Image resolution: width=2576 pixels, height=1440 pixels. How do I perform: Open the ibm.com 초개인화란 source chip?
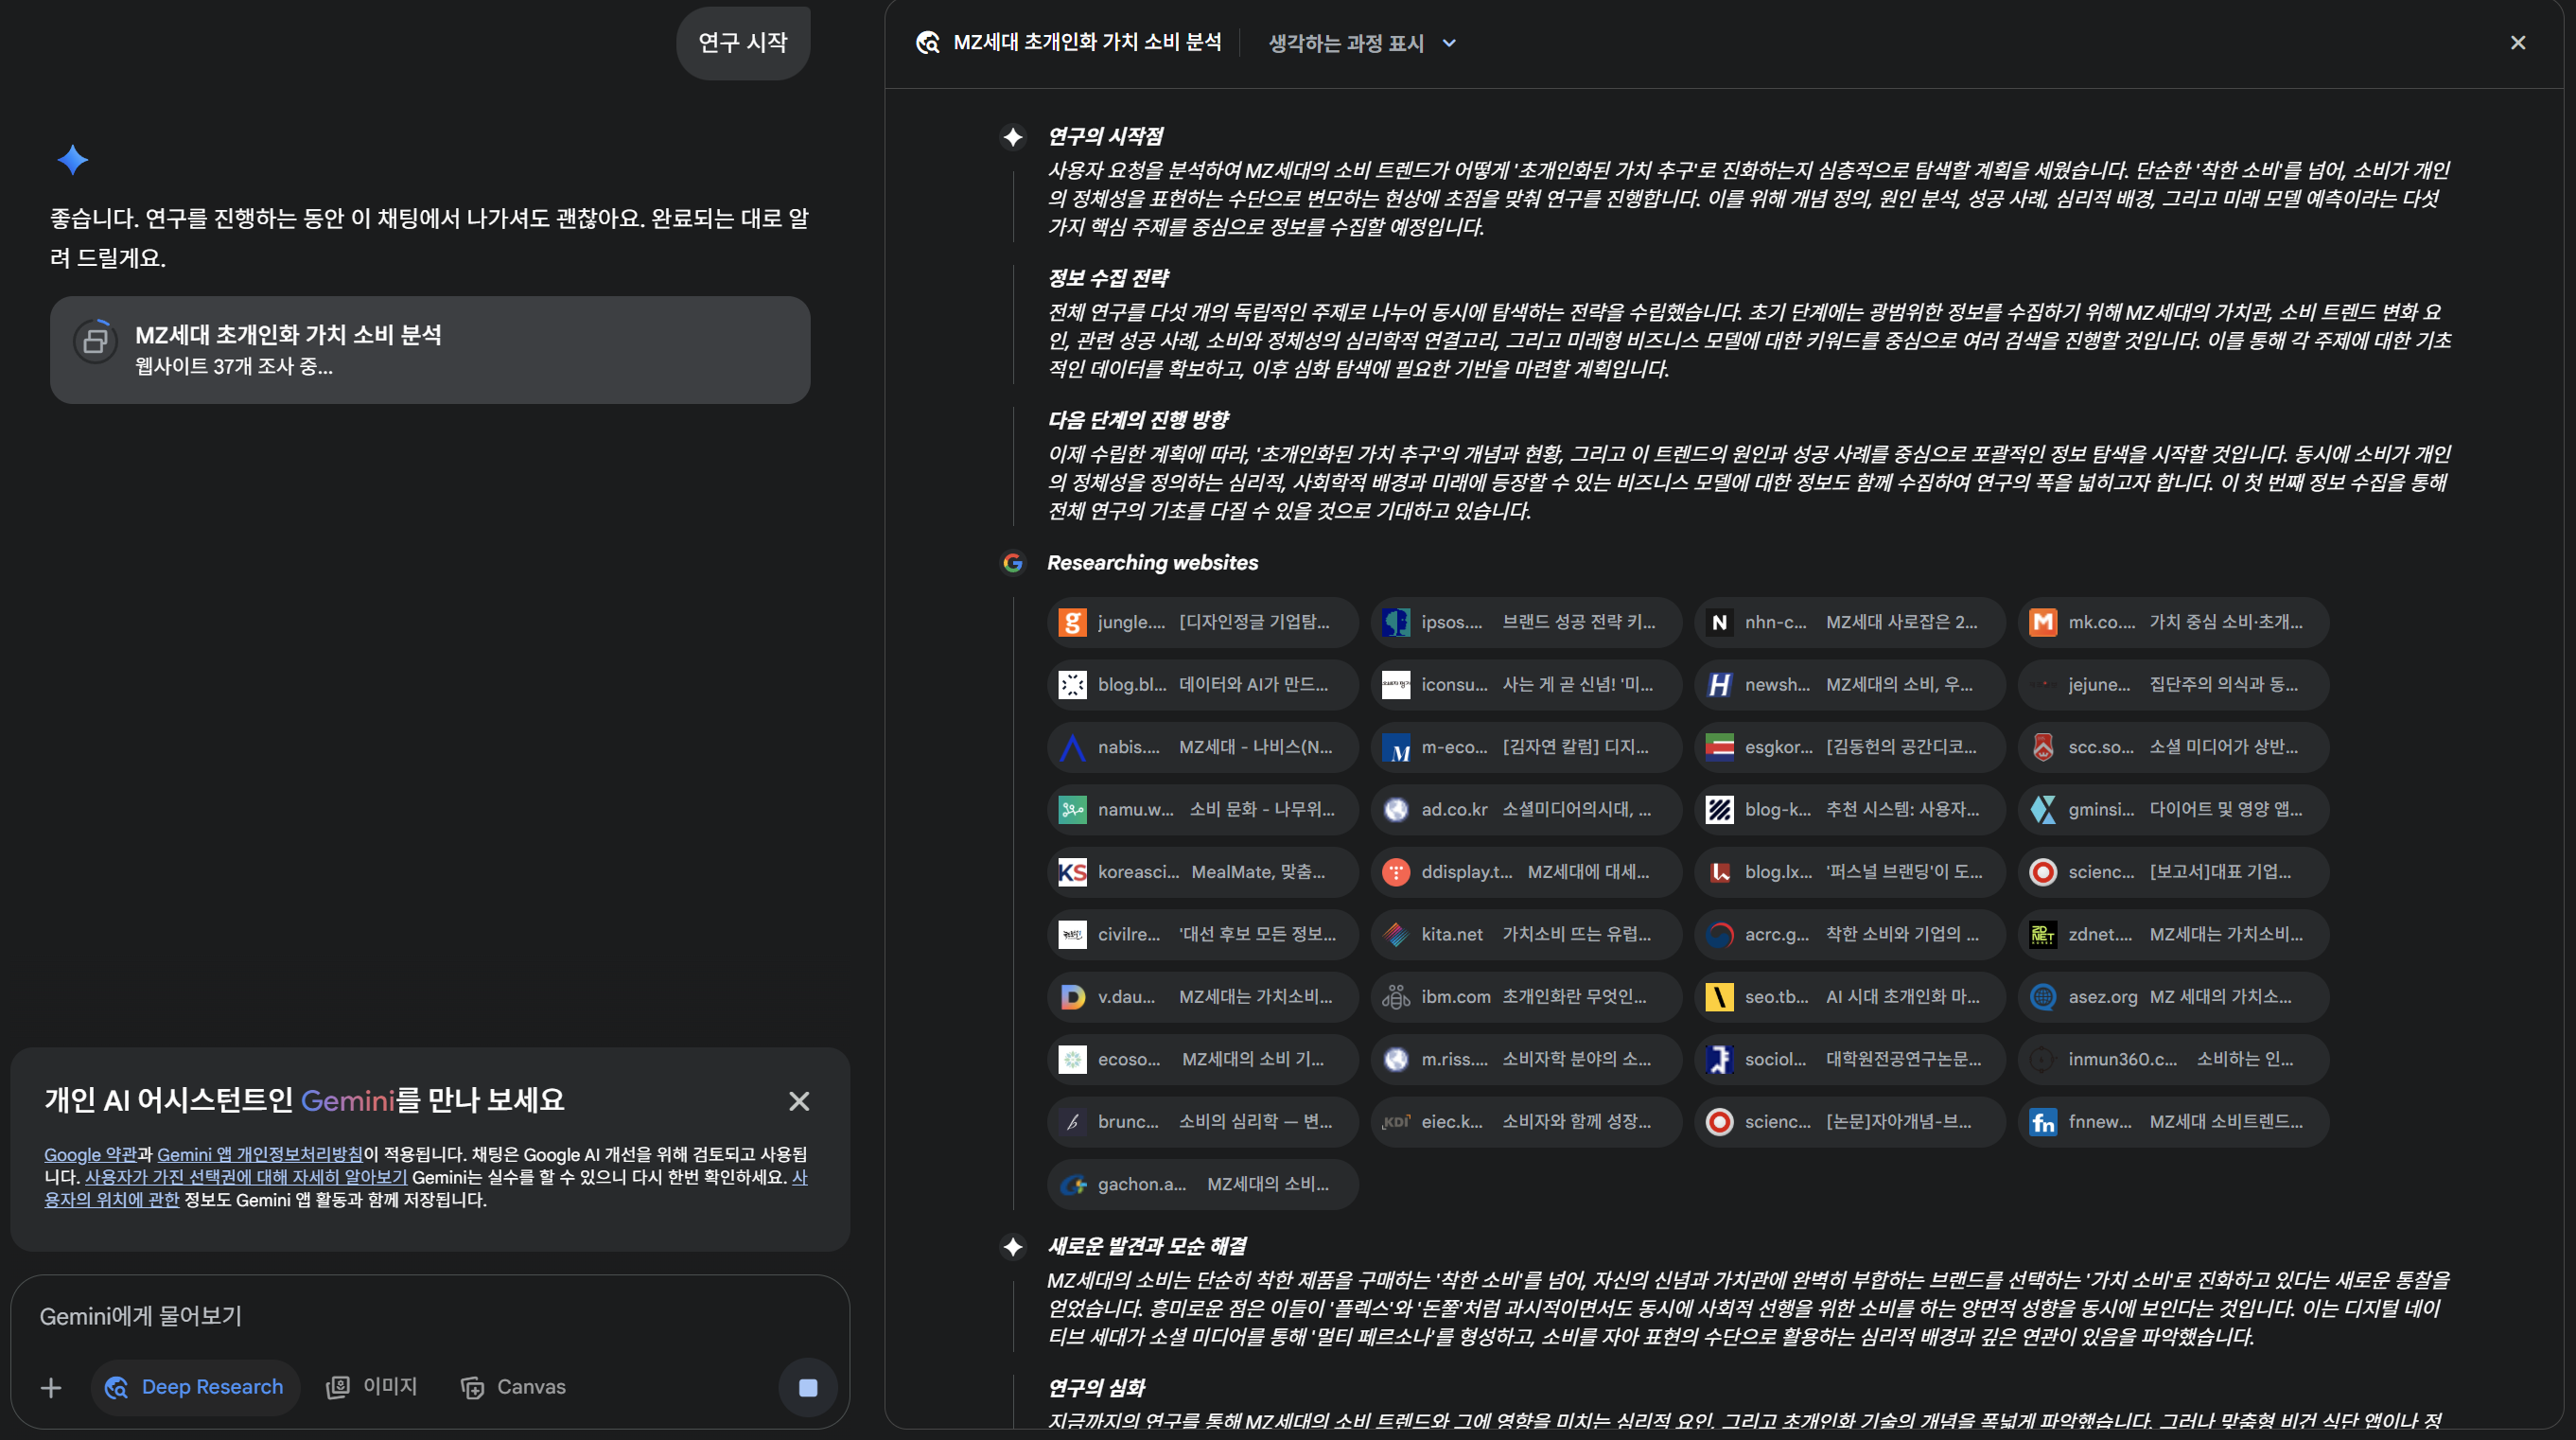coord(1525,997)
